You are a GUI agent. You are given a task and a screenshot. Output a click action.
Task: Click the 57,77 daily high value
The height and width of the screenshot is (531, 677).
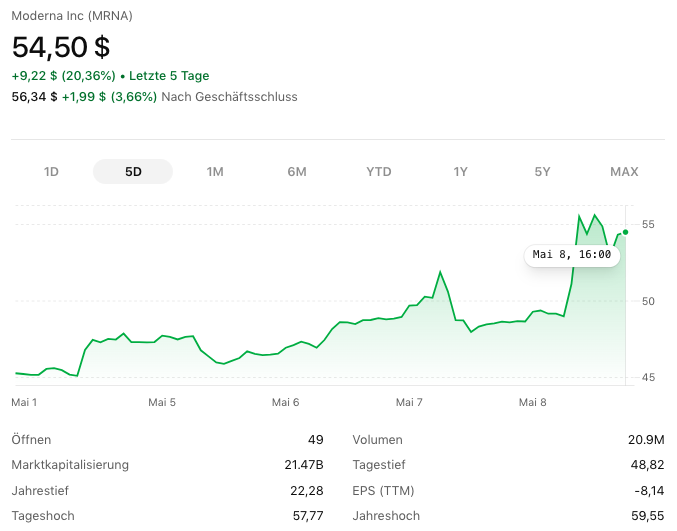(x=308, y=516)
